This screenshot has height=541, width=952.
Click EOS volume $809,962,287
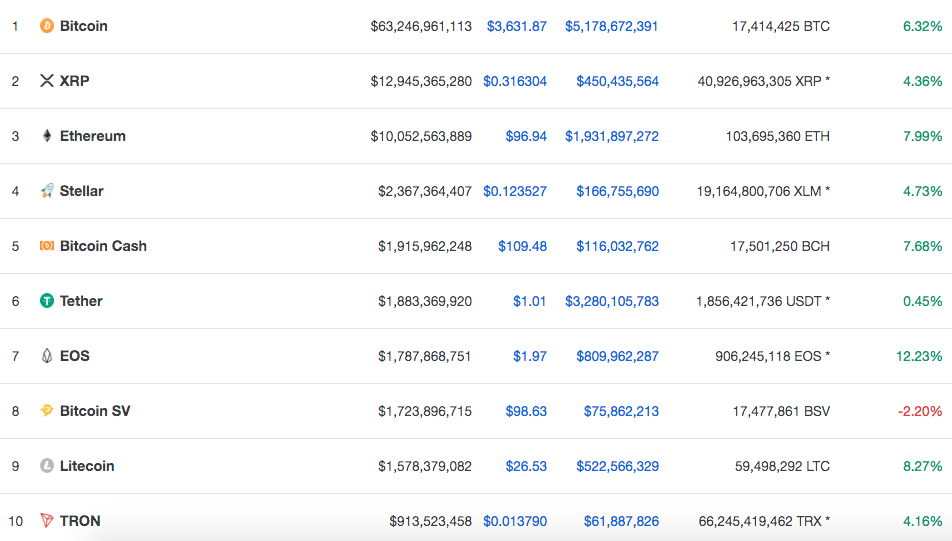617,356
